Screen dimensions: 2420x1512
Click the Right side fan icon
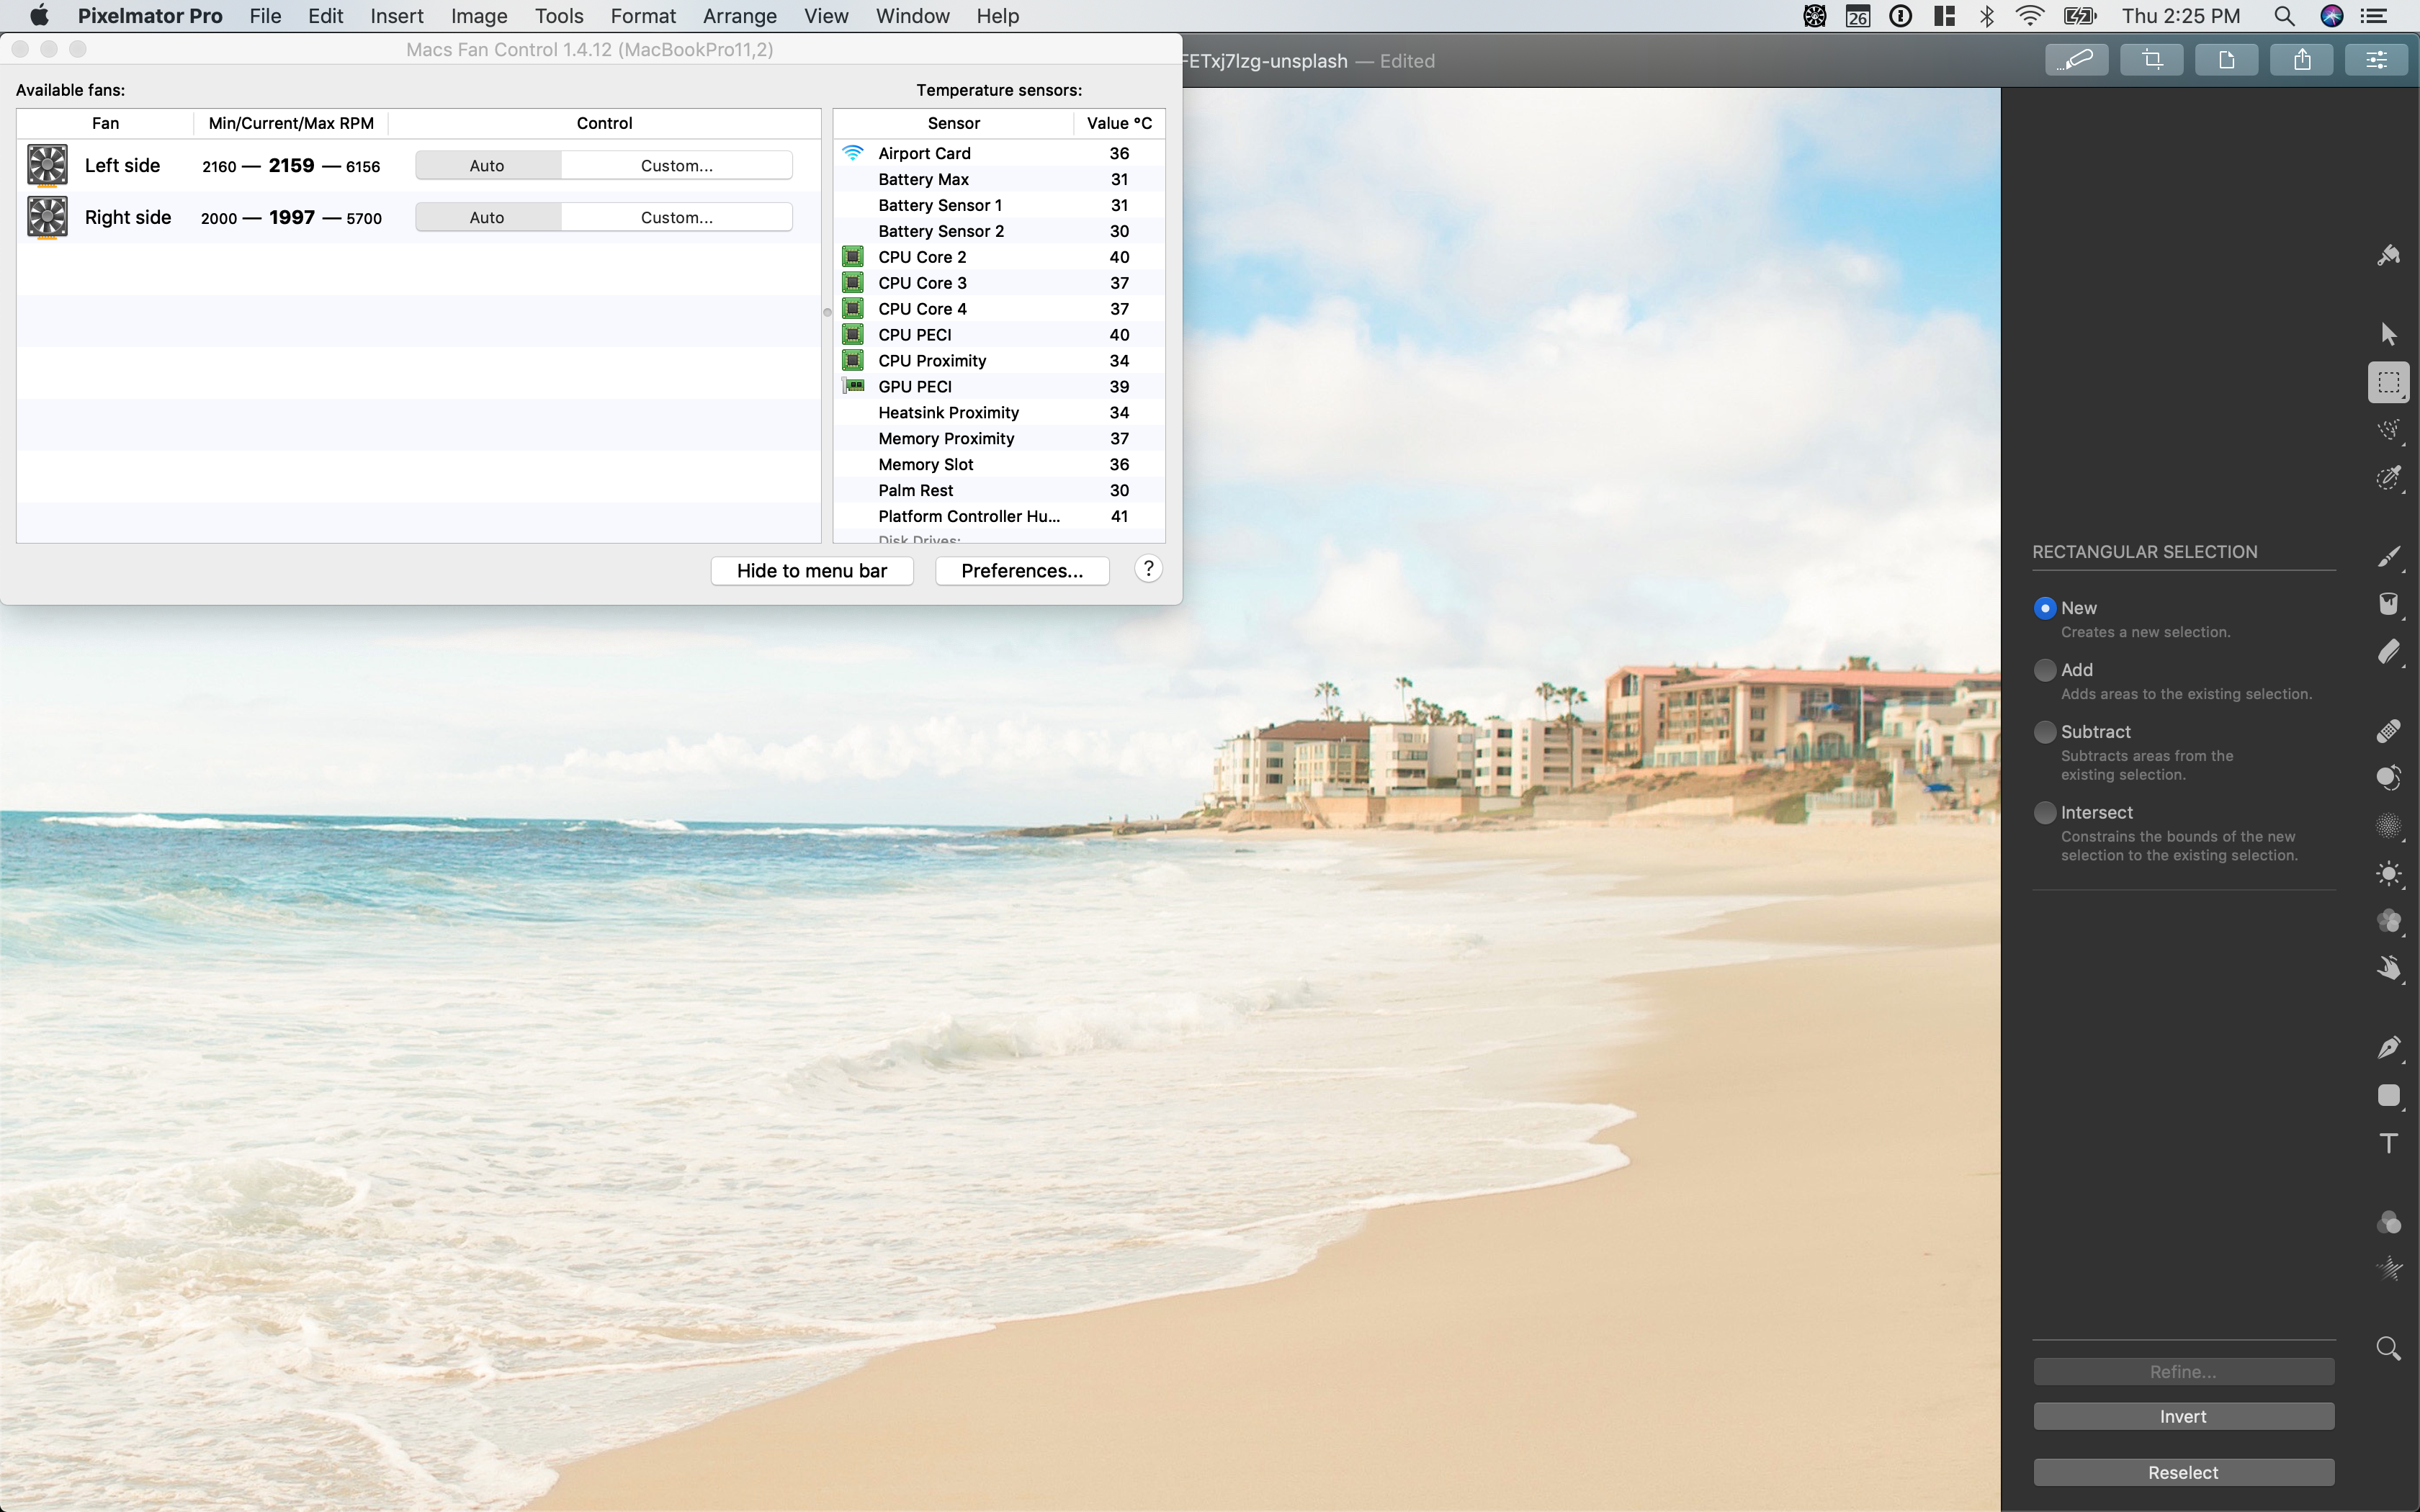[x=47, y=218]
